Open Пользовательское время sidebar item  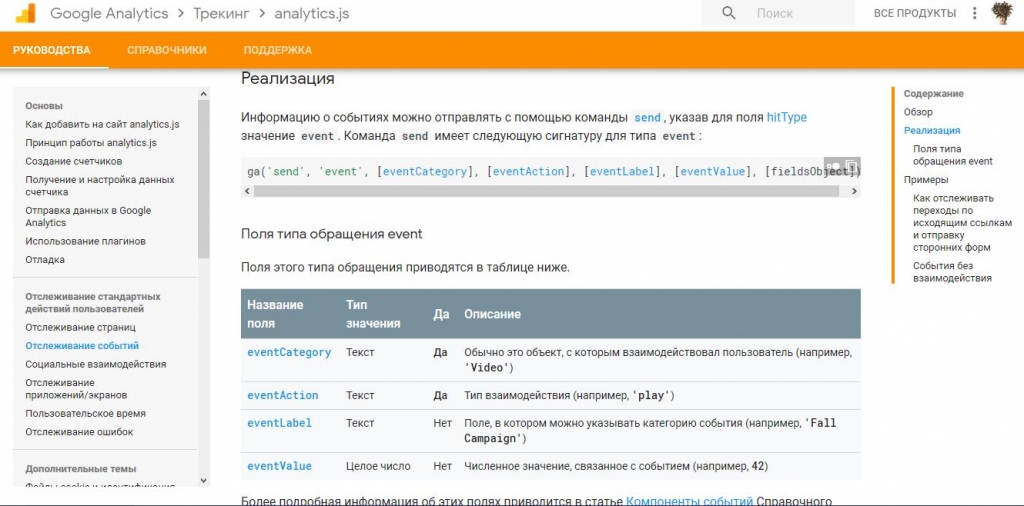tap(86, 413)
